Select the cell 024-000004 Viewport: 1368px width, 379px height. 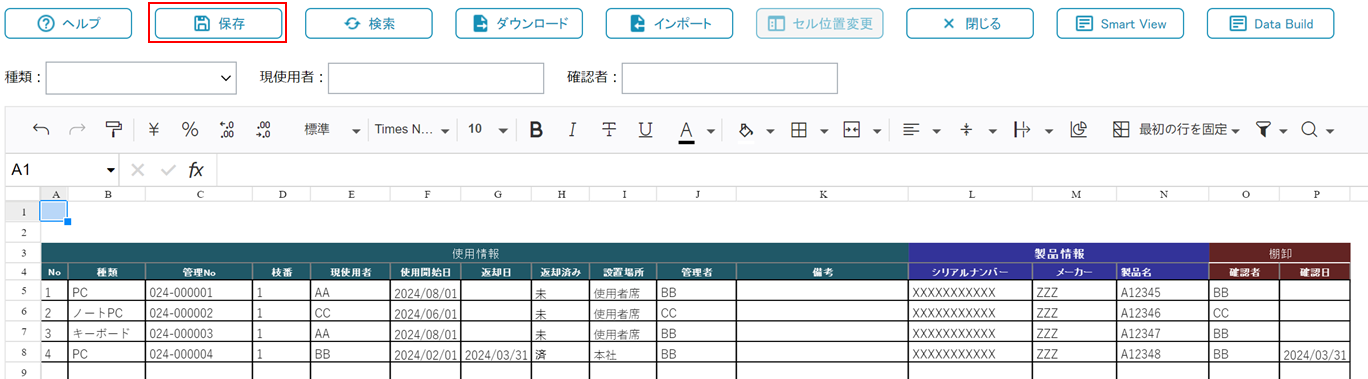pyautogui.click(x=198, y=353)
